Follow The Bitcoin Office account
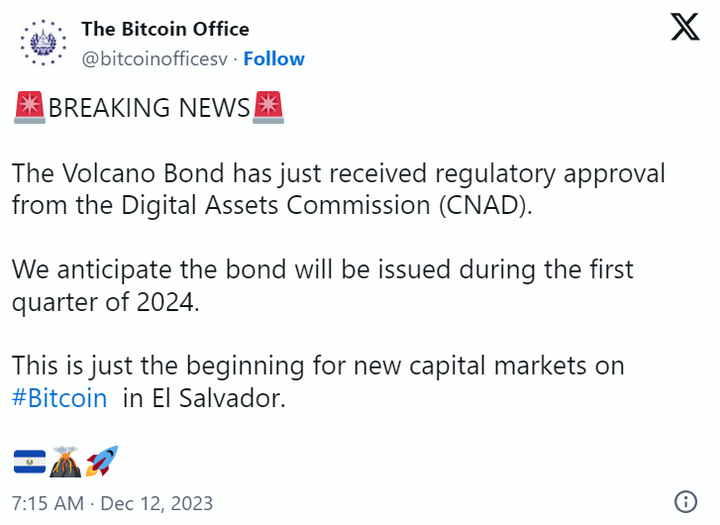This screenshot has height=525, width=720. click(x=274, y=59)
